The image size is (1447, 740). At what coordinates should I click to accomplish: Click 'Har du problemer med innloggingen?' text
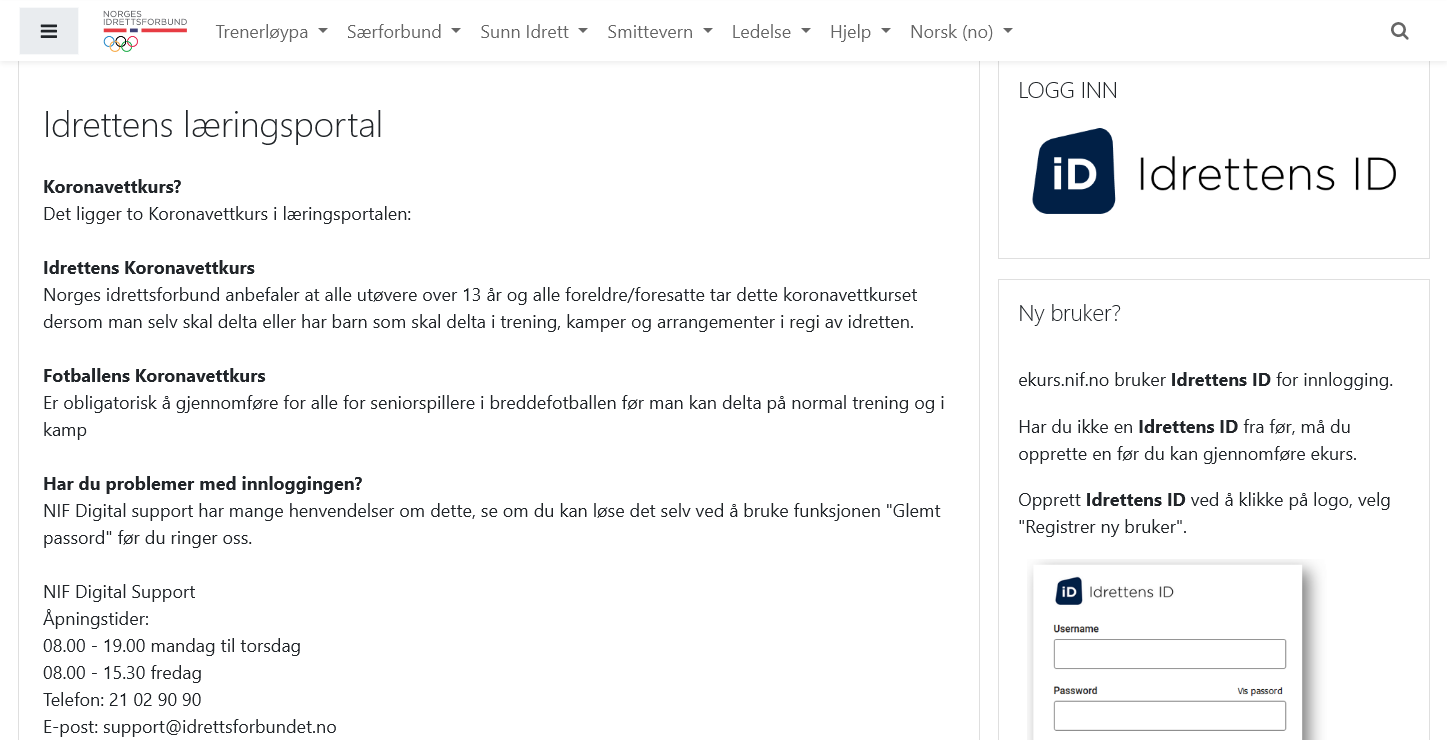(x=203, y=484)
